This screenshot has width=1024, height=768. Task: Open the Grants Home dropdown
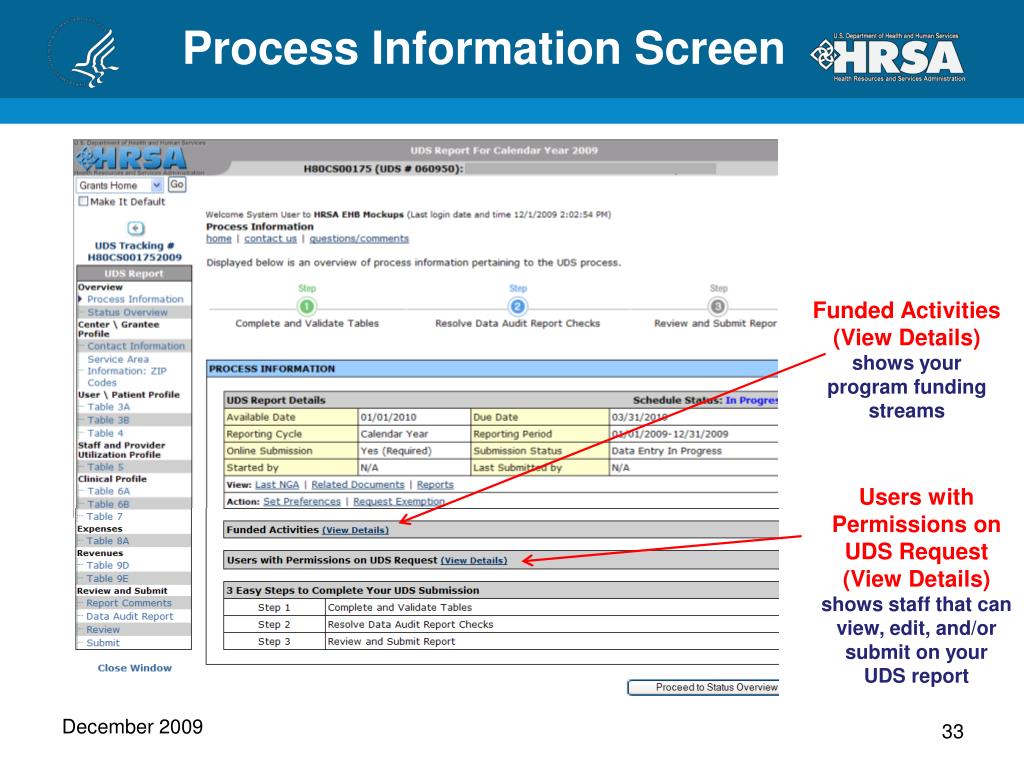[x=120, y=185]
